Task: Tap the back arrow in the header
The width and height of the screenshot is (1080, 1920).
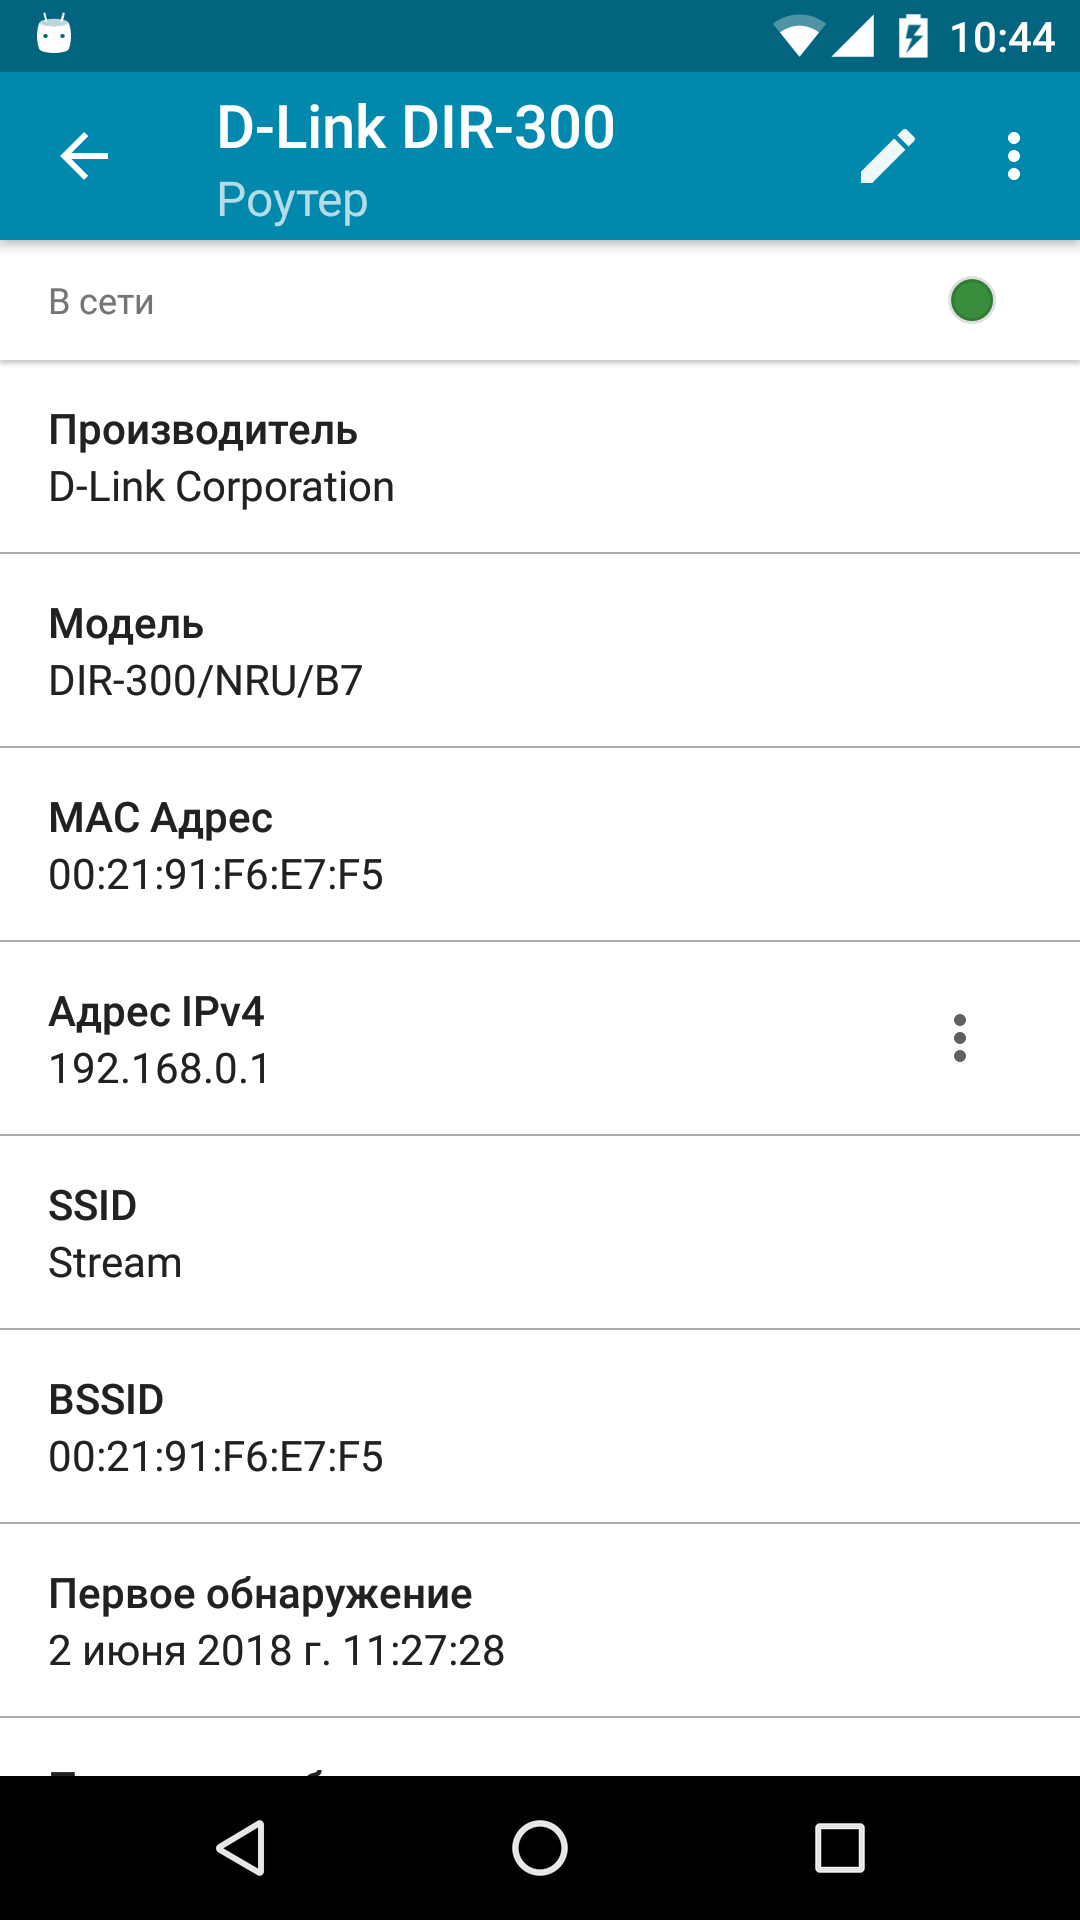Action: [84, 156]
